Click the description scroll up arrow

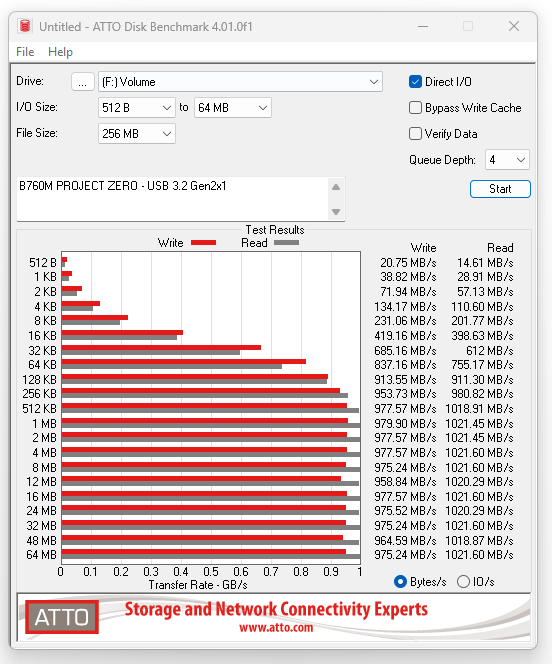(x=336, y=187)
